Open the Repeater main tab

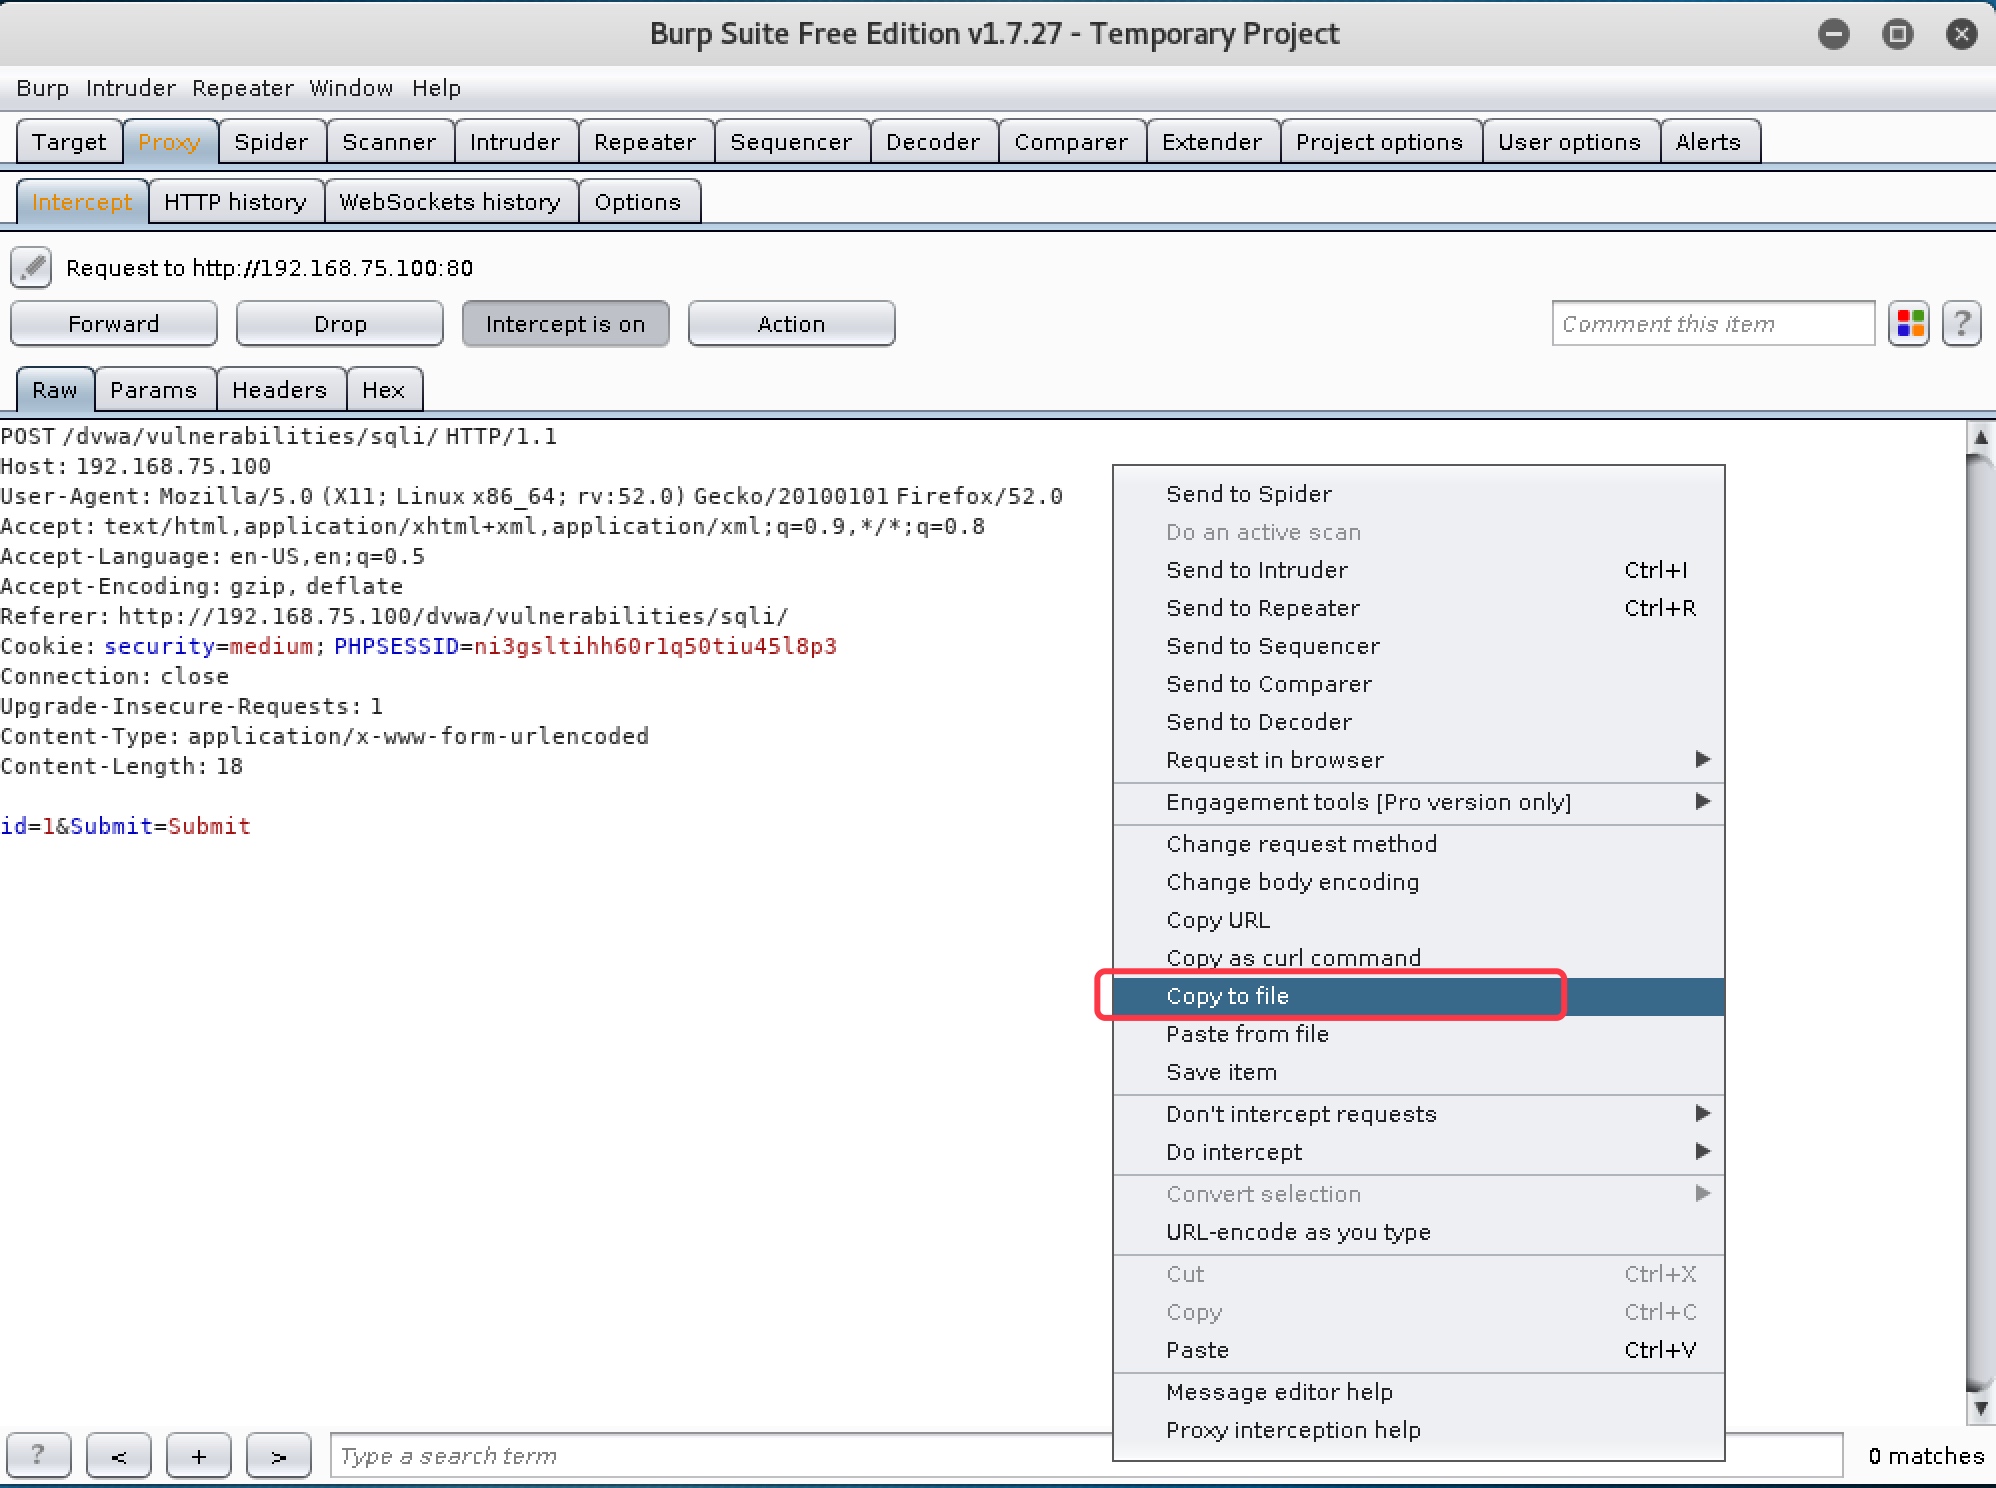pyautogui.click(x=644, y=142)
